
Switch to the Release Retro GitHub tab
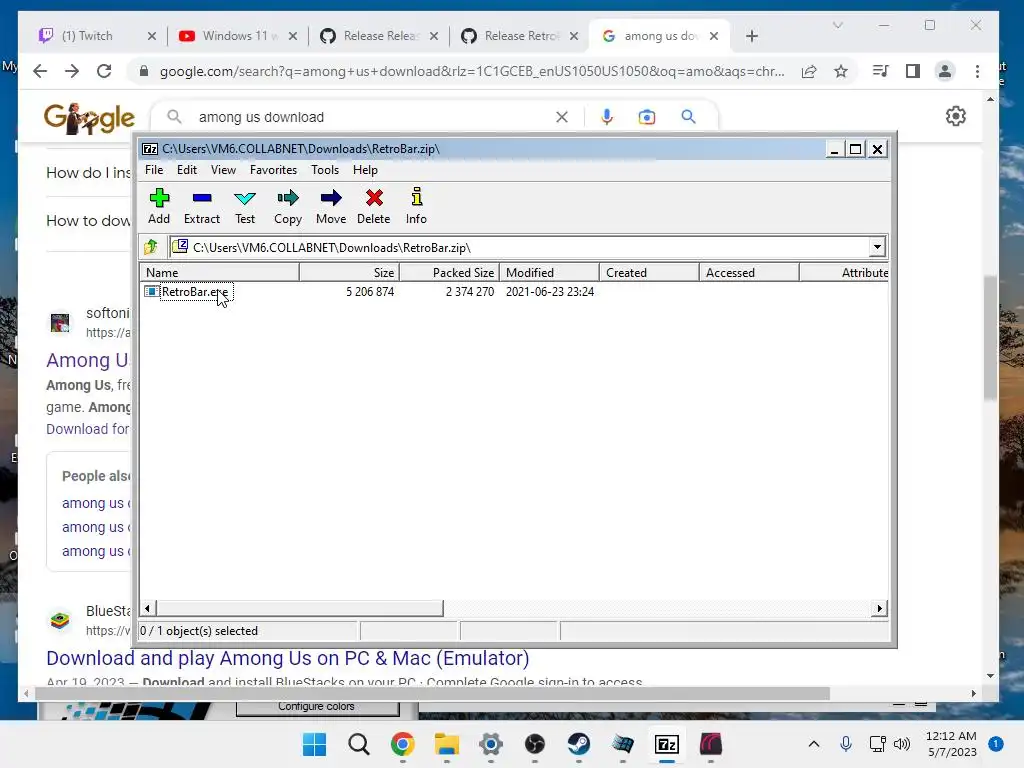pyautogui.click(x=521, y=36)
